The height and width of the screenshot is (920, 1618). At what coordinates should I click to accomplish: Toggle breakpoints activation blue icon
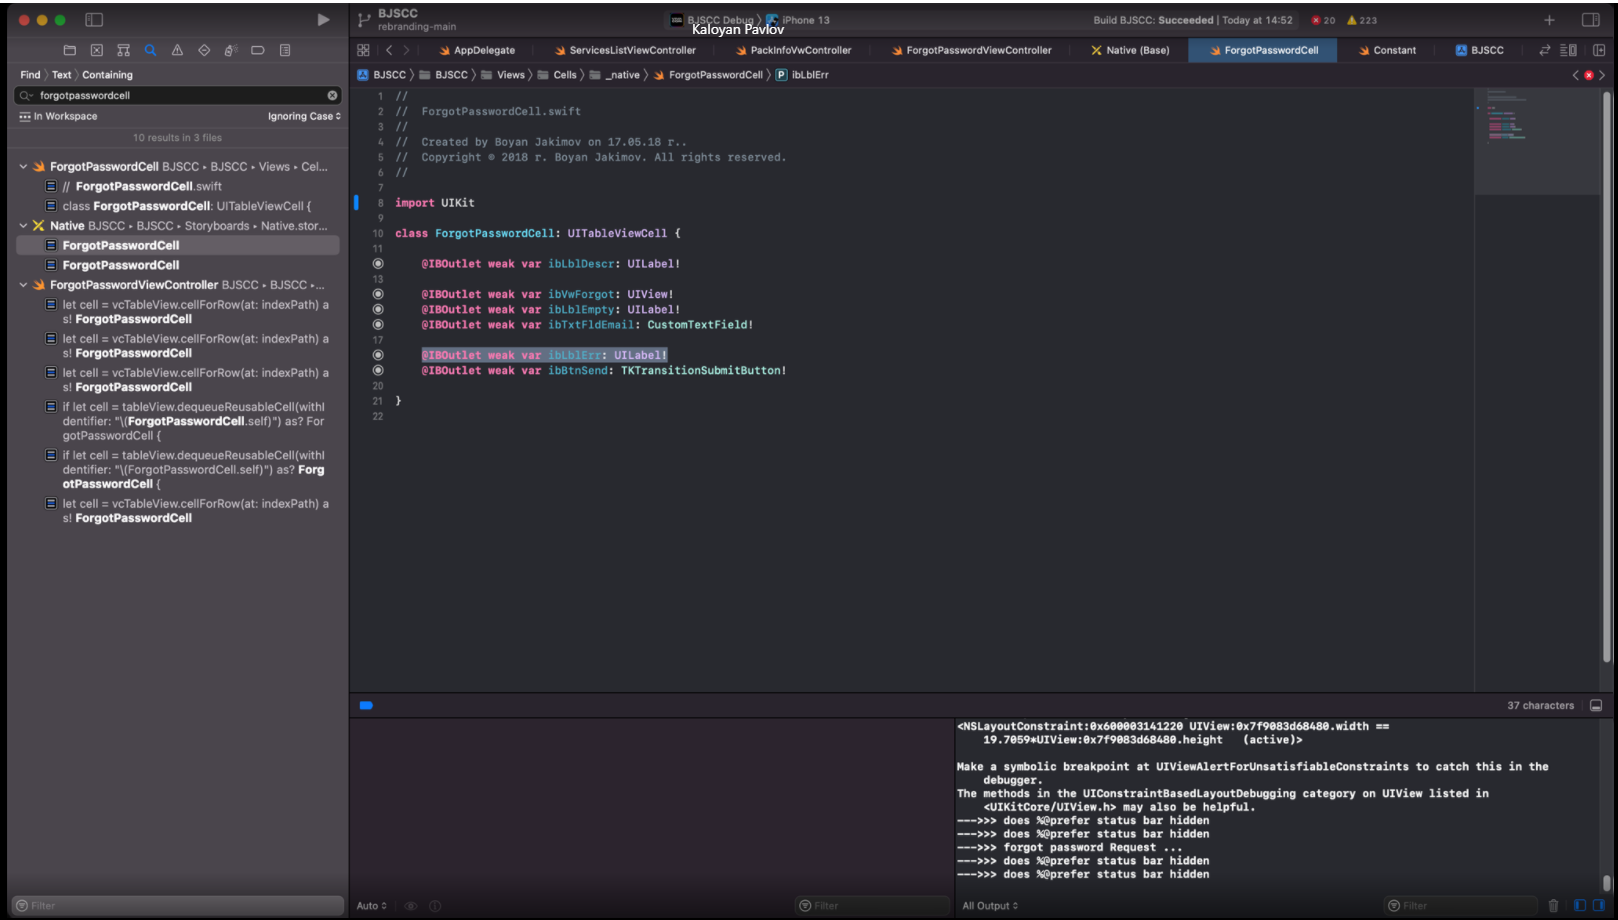pyautogui.click(x=366, y=705)
